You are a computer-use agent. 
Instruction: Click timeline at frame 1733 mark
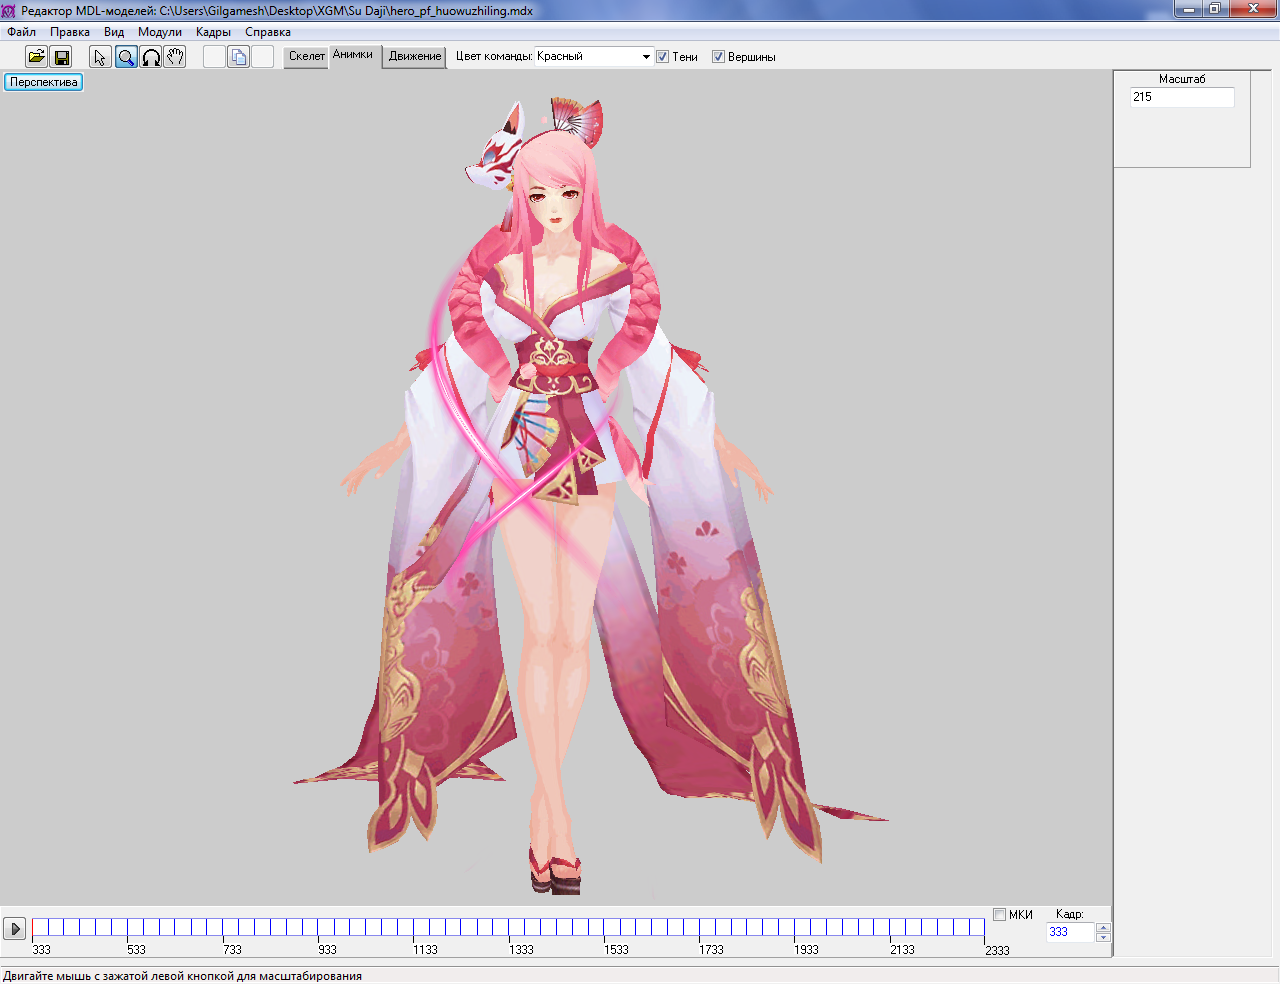click(x=700, y=928)
